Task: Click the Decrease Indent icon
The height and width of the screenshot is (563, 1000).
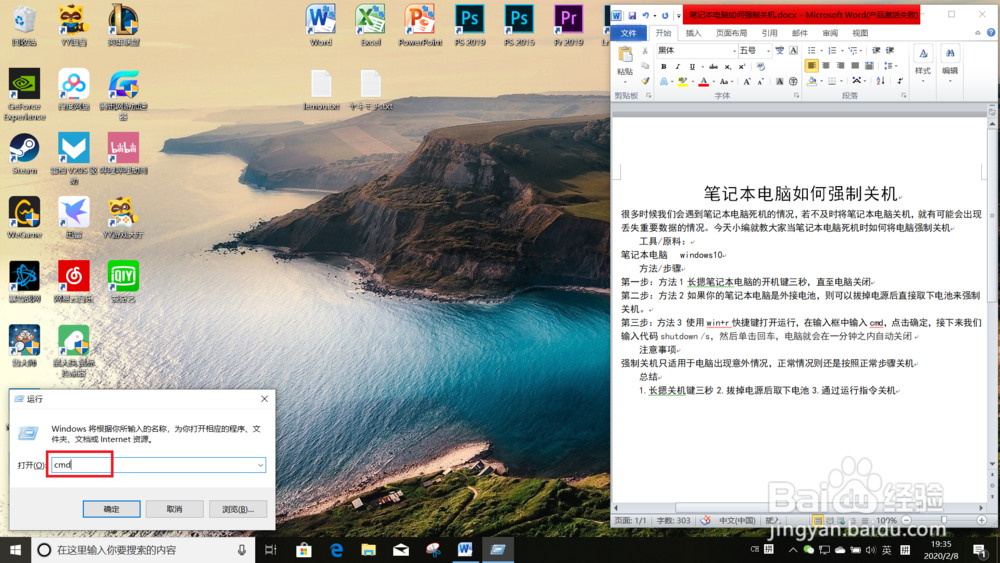Action: tap(876, 50)
